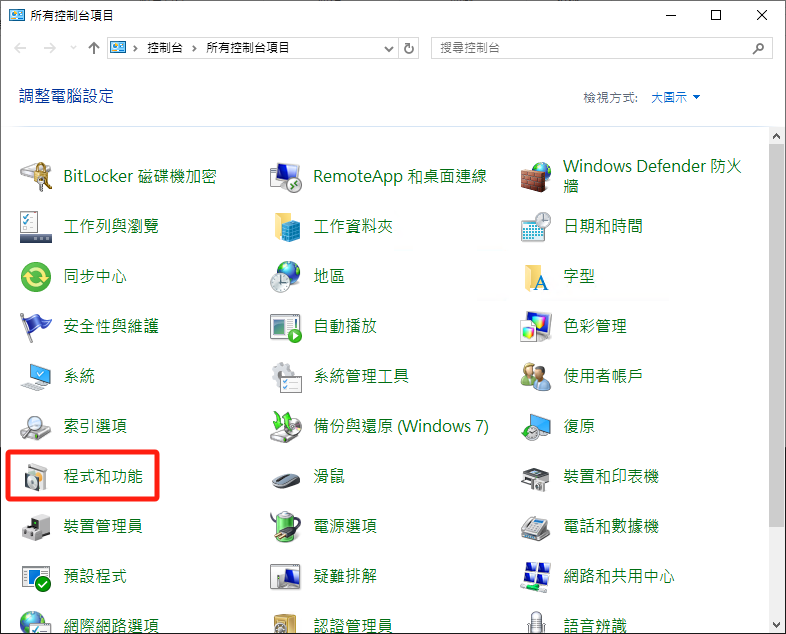Open 裝置和印表機 printer icon
This screenshot has height=634, width=786.
(535, 479)
